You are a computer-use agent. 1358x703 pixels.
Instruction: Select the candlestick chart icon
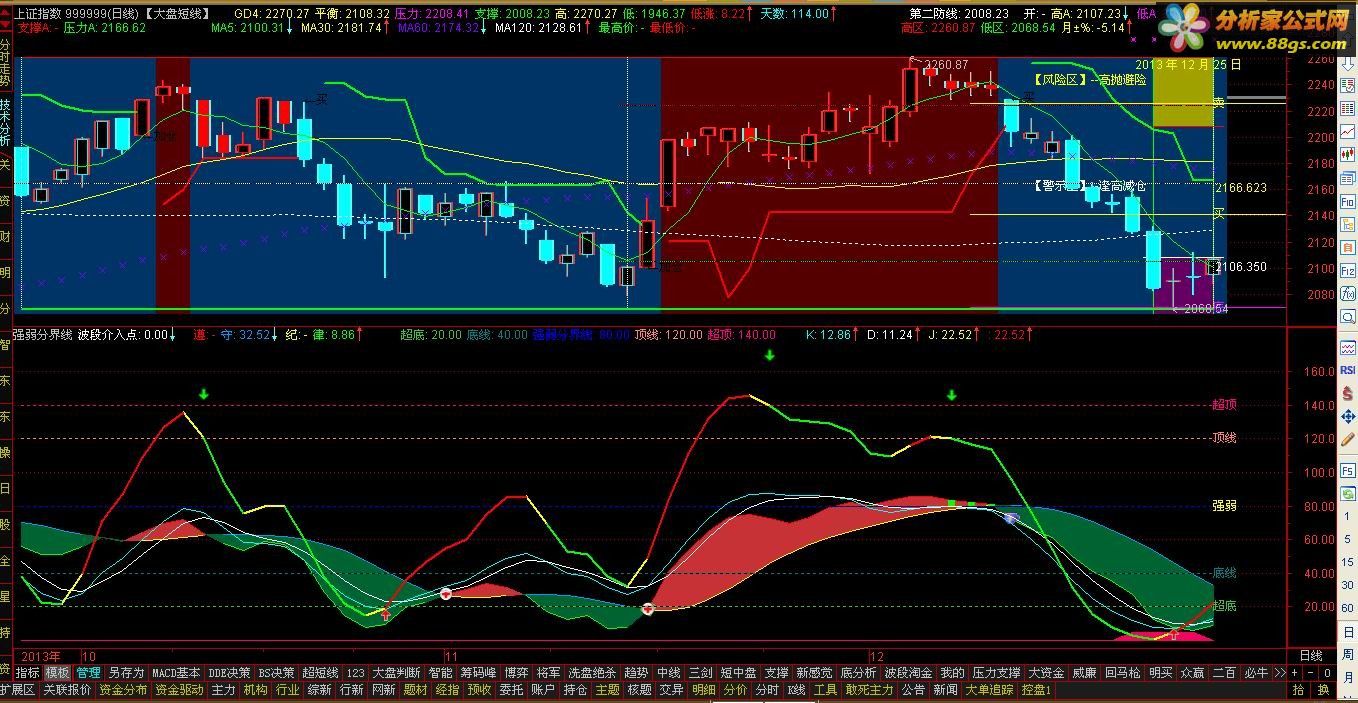point(1347,154)
